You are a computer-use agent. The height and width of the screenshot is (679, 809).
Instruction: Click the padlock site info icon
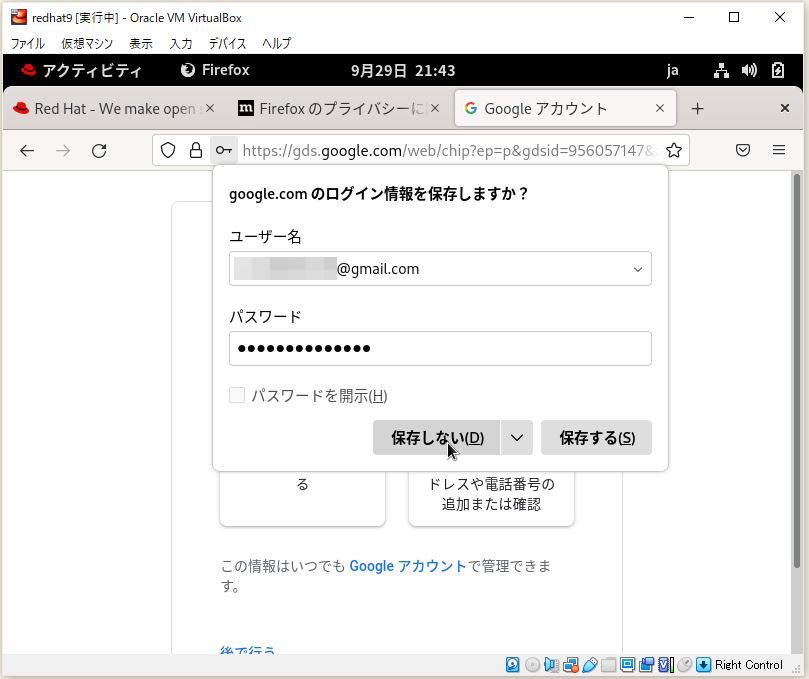click(196, 150)
